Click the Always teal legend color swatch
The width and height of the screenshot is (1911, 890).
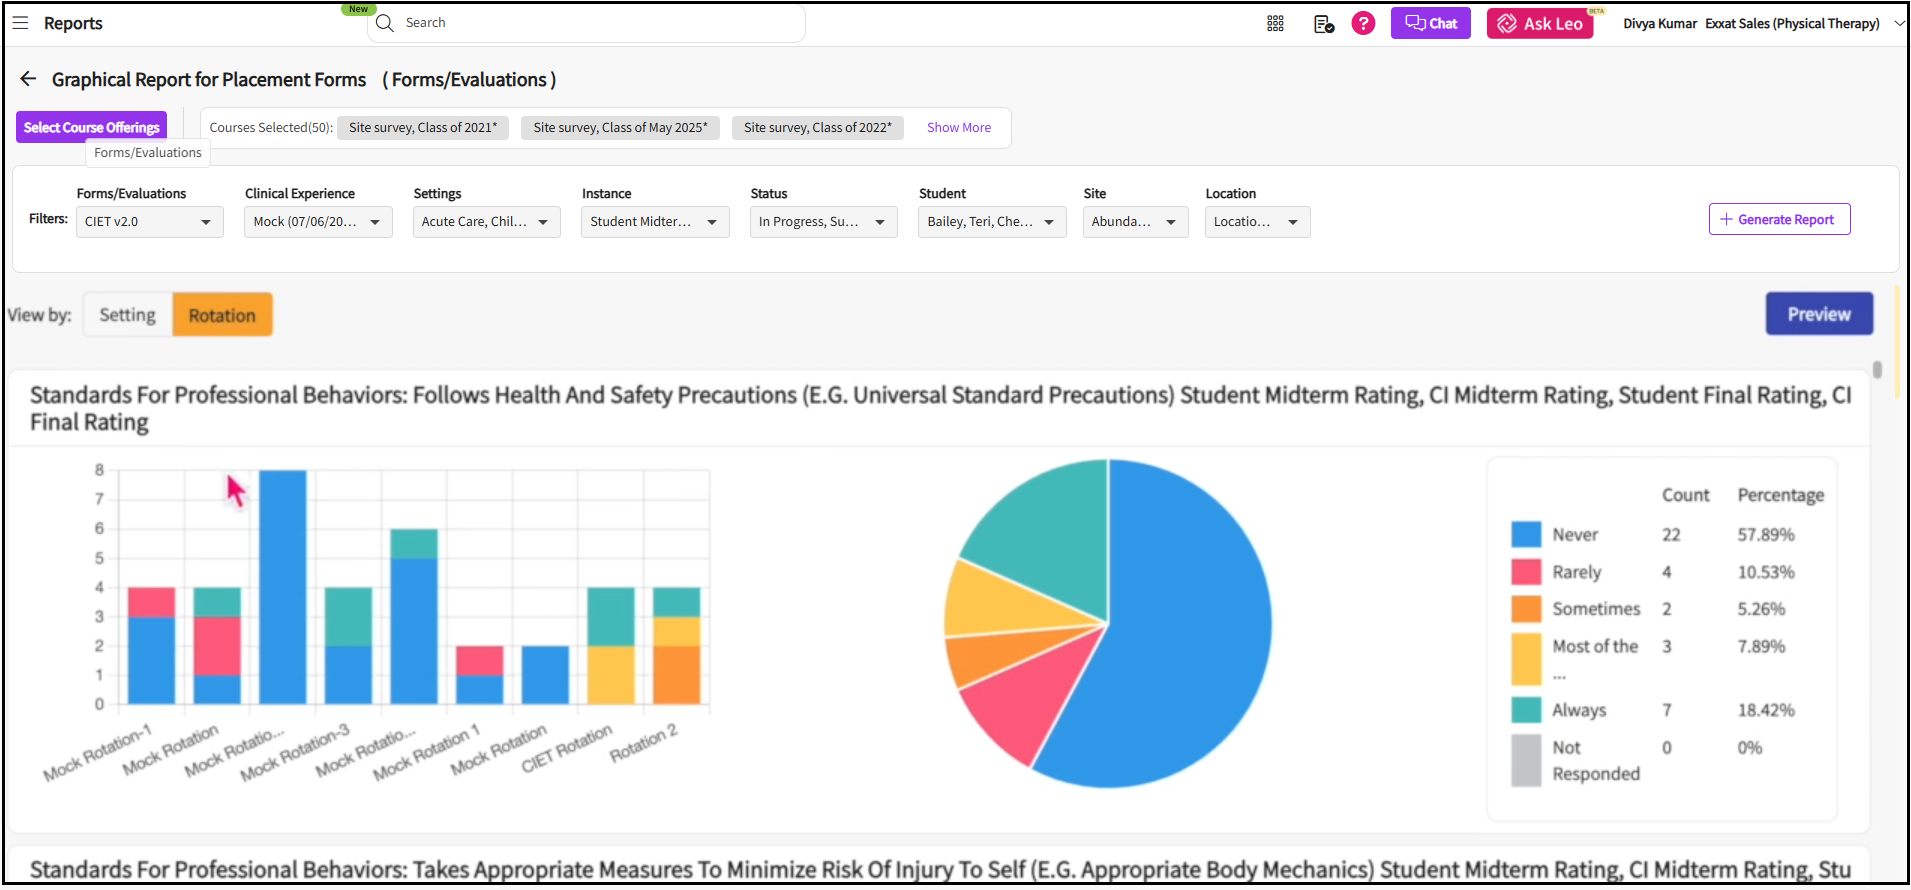1526,710
